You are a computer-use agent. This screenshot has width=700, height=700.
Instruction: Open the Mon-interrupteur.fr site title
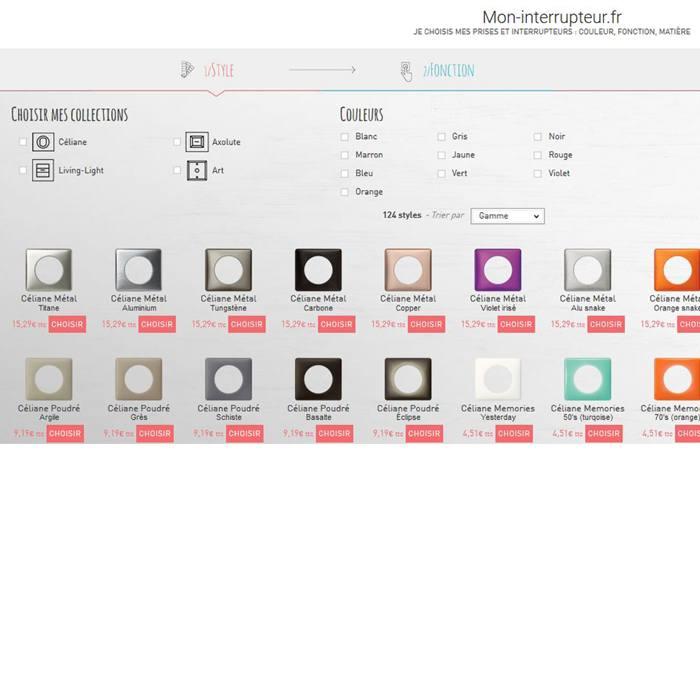pyautogui.click(x=552, y=17)
